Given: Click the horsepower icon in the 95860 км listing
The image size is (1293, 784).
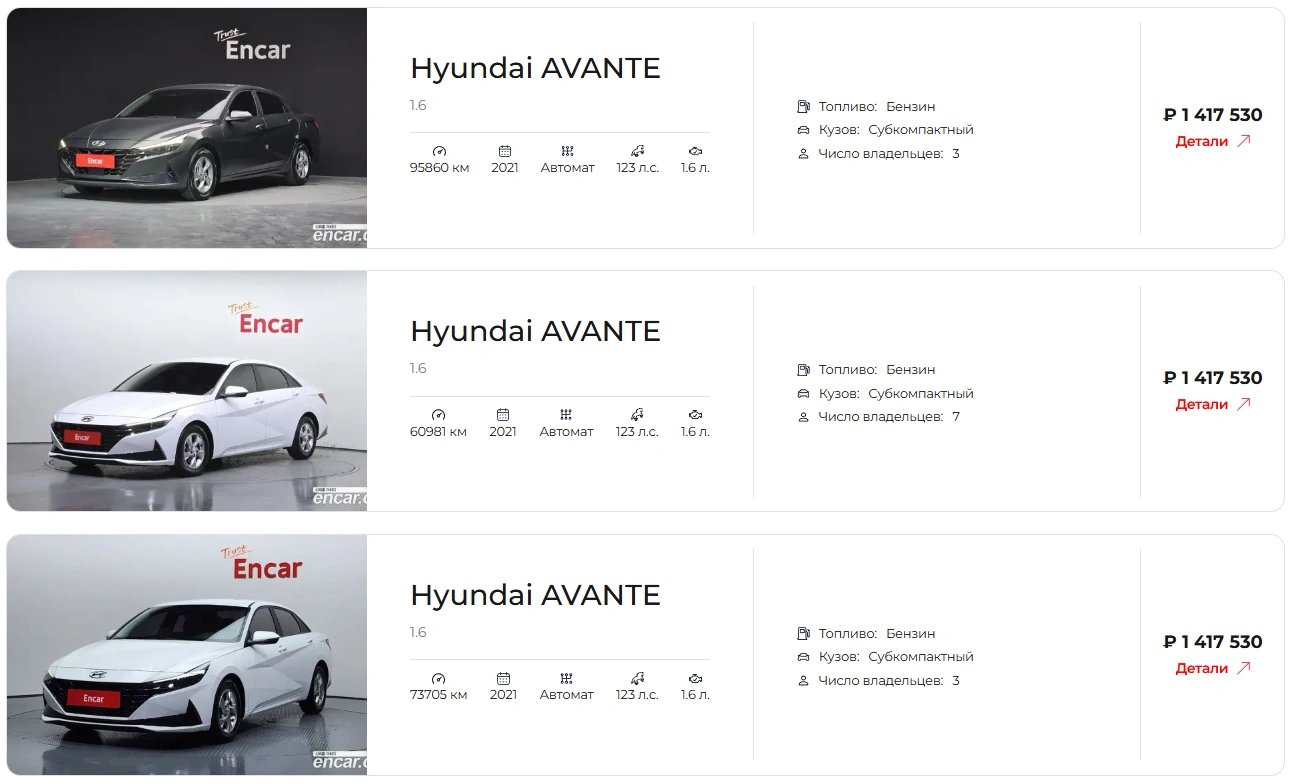Looking at the screenshot, I should (x=637, y=151).
